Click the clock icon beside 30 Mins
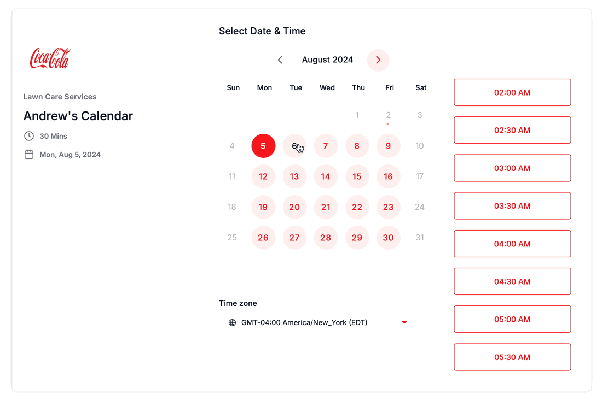 click(29, 136)
